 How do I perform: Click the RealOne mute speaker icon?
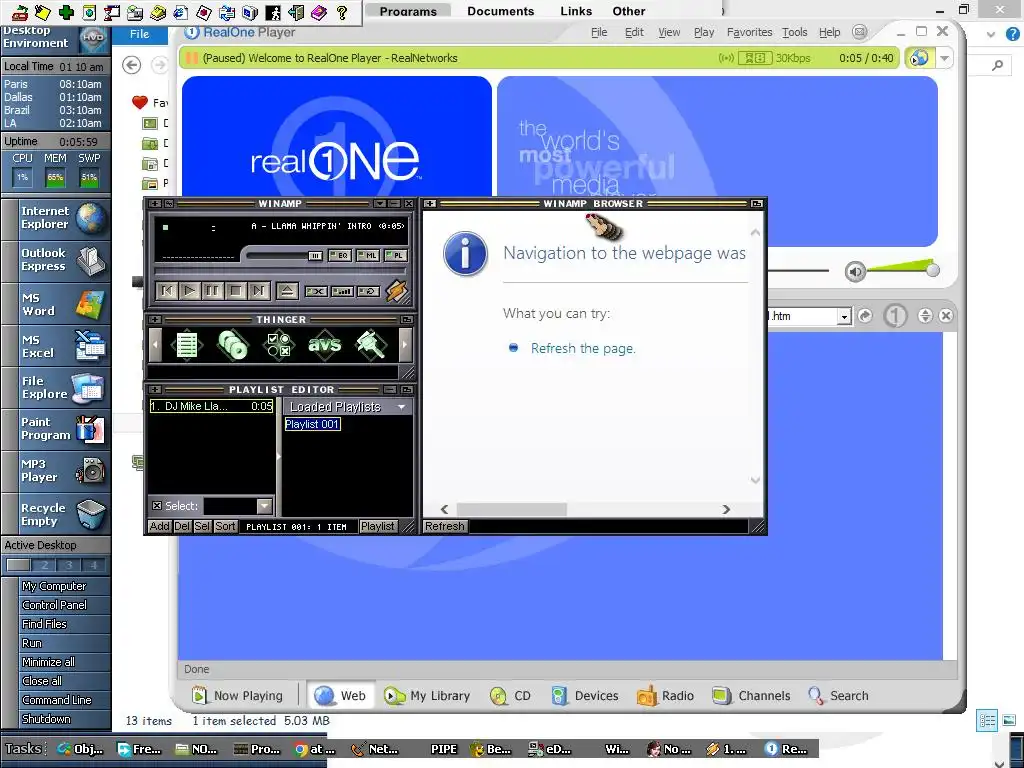[855, 271]
